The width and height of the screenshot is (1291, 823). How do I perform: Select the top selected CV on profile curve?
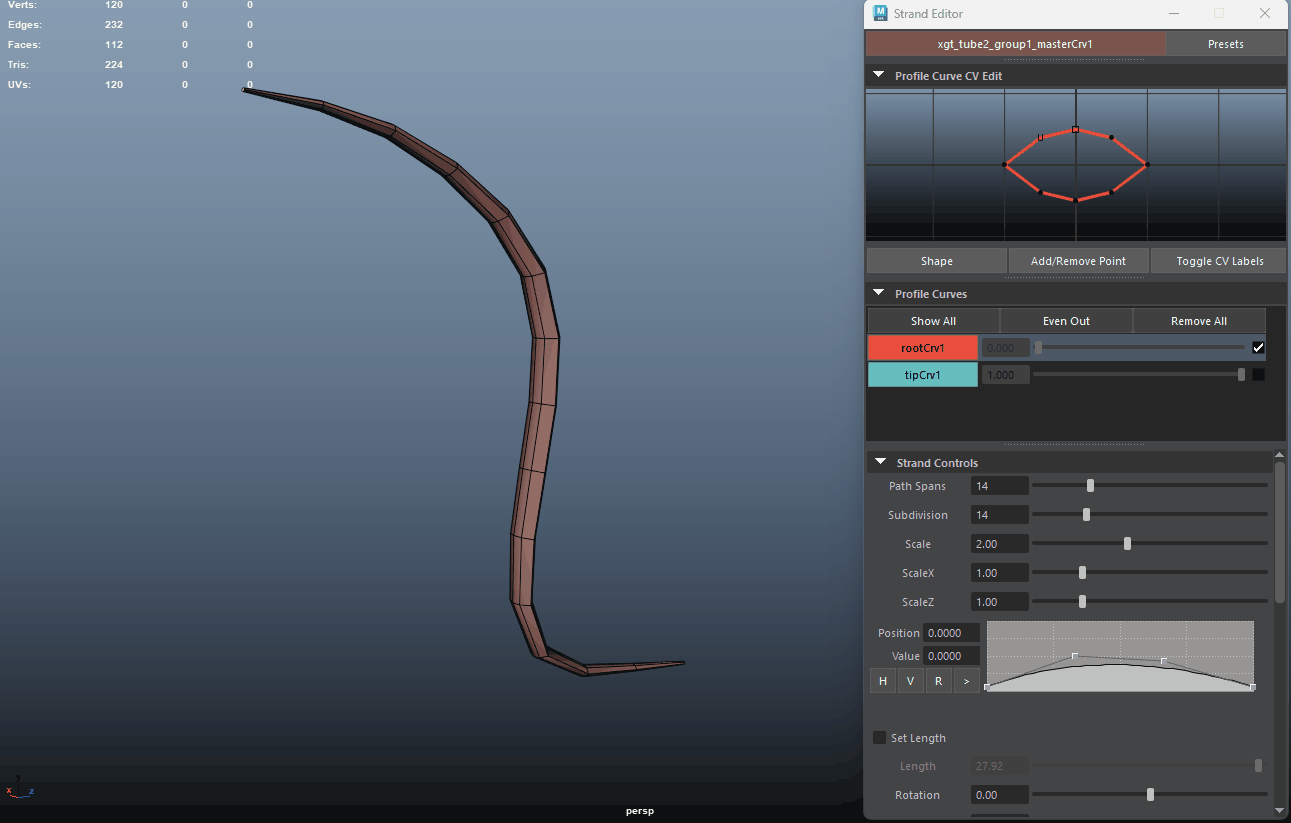1075,129
